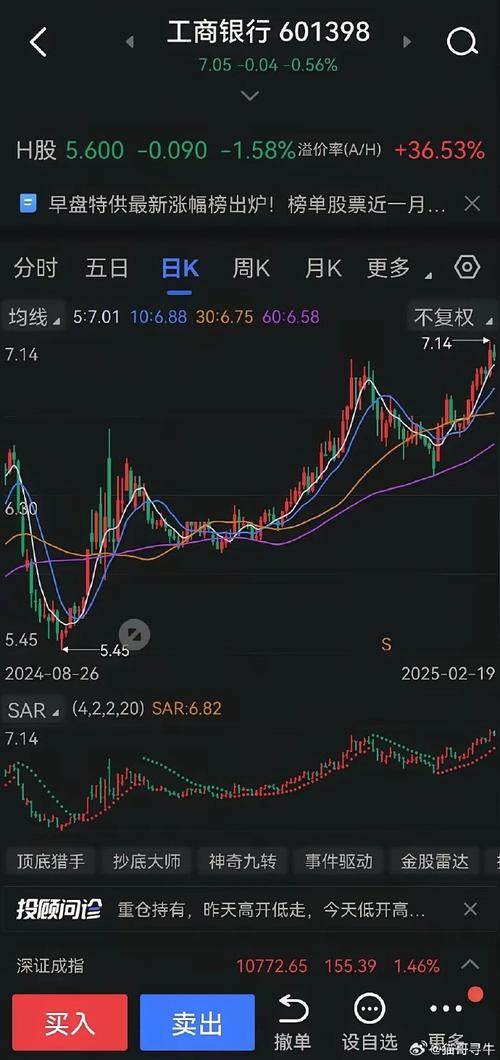Go to previous stock with left triangle
The image size is (500, 1060).
coord(130,42)
